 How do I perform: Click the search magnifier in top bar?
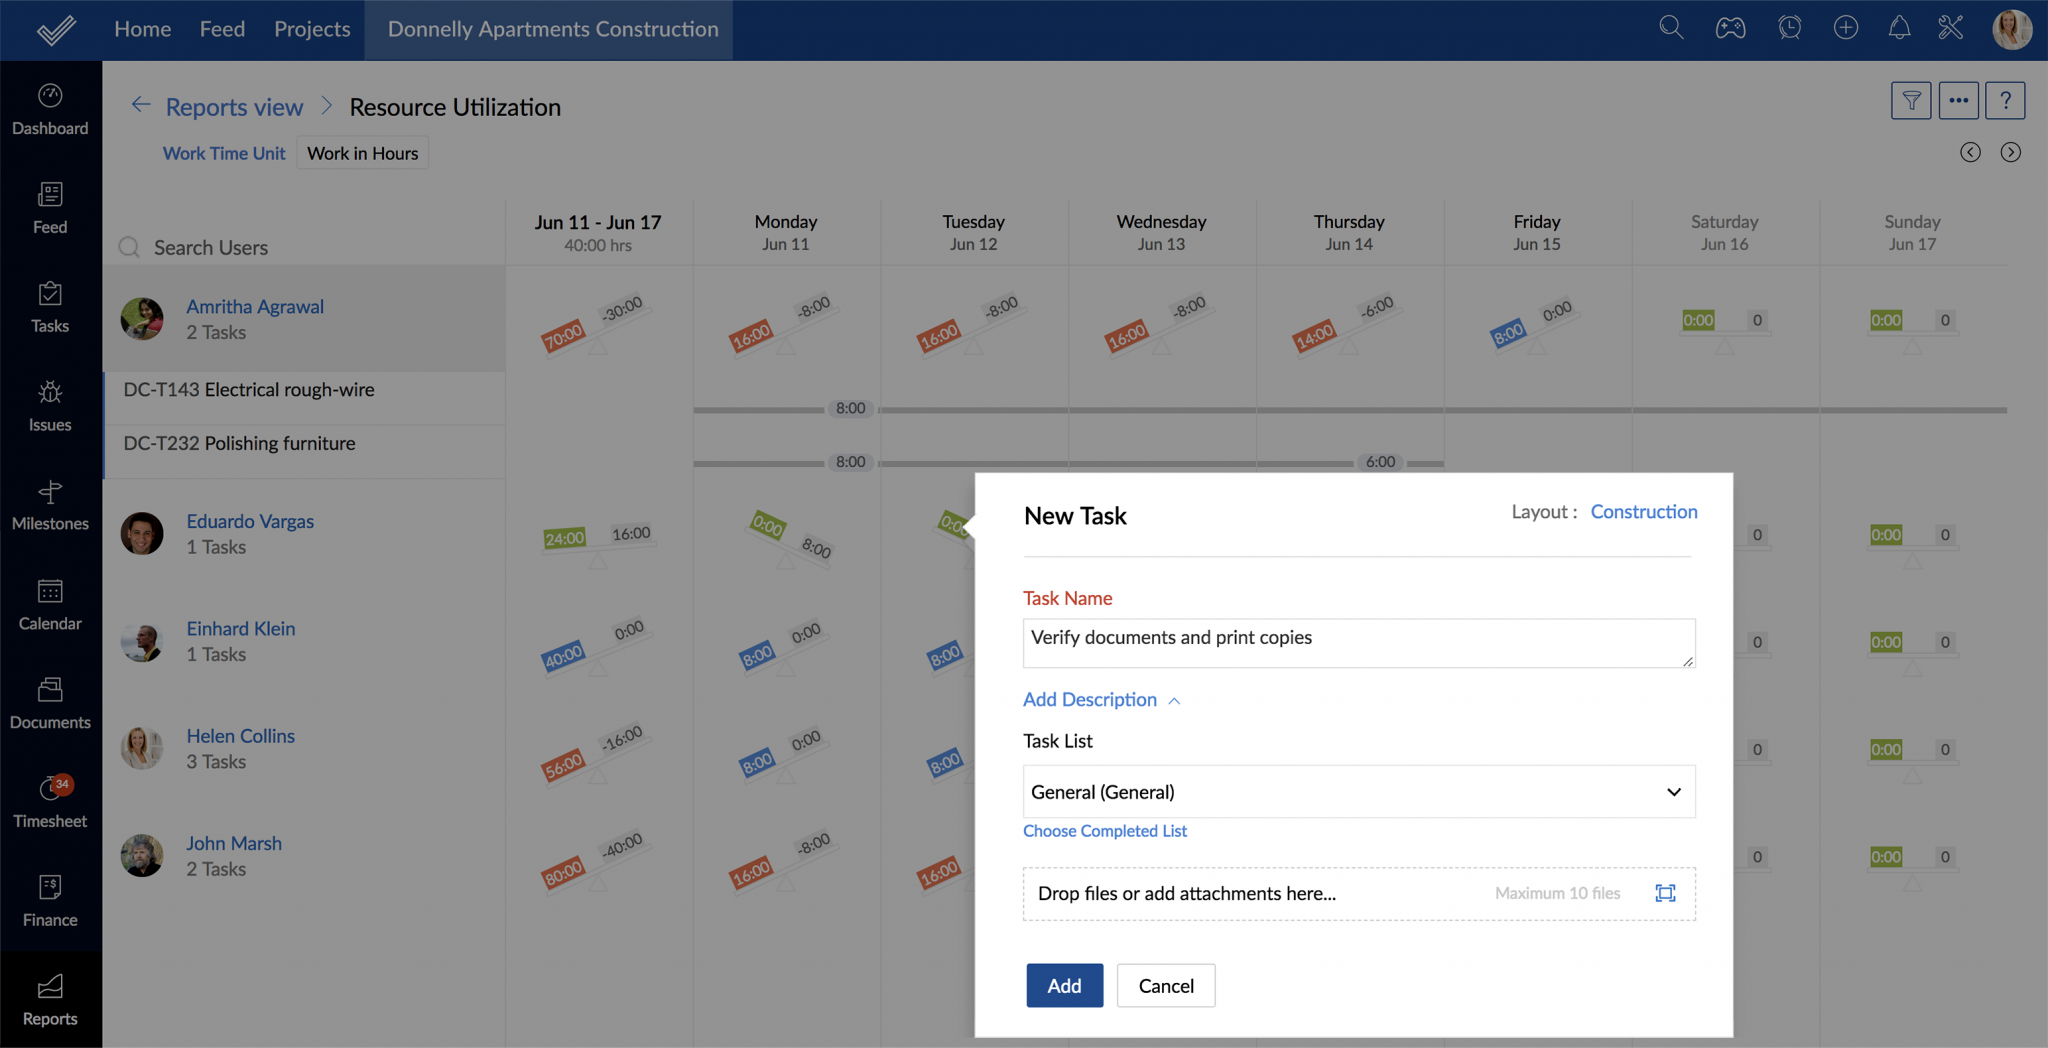point(1671,28)
